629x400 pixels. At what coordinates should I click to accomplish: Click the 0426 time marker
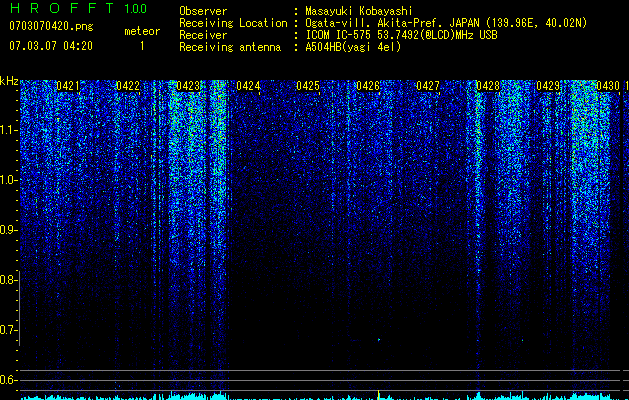pyautogui.click(x=368, y=86)
